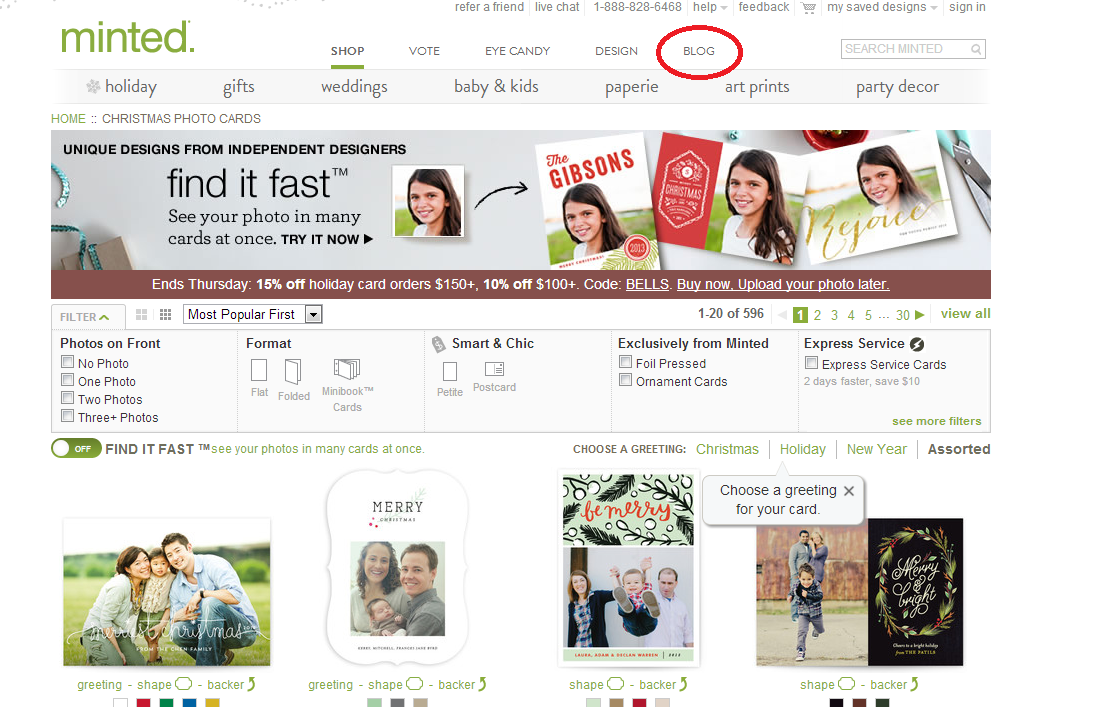Viewport: 1111px width, 707px height.
Task: Check Express Service Cards filter
Action: tap(811, 363)
